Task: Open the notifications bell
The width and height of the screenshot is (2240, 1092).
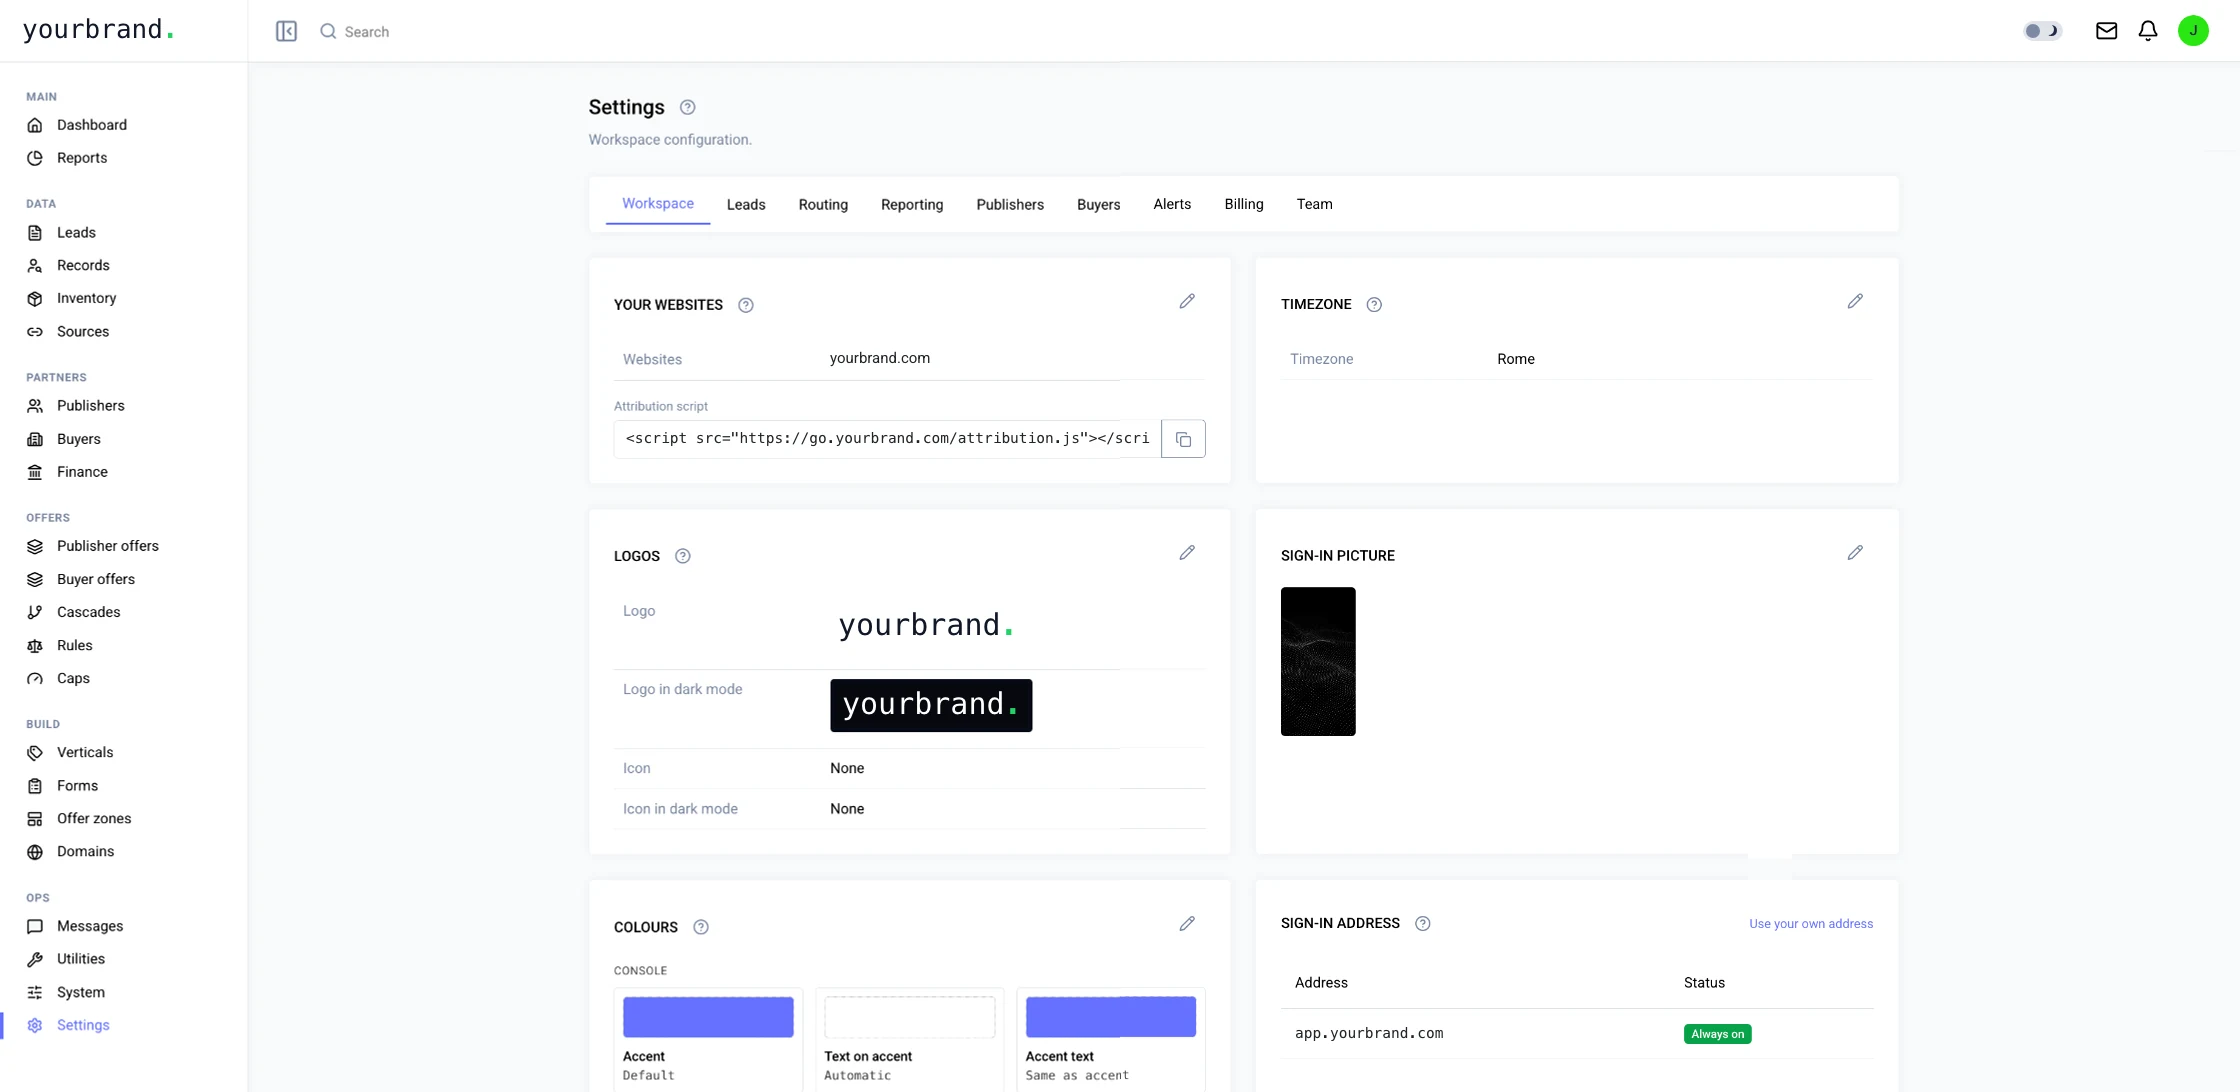Action: click(x=2148, y=31)
